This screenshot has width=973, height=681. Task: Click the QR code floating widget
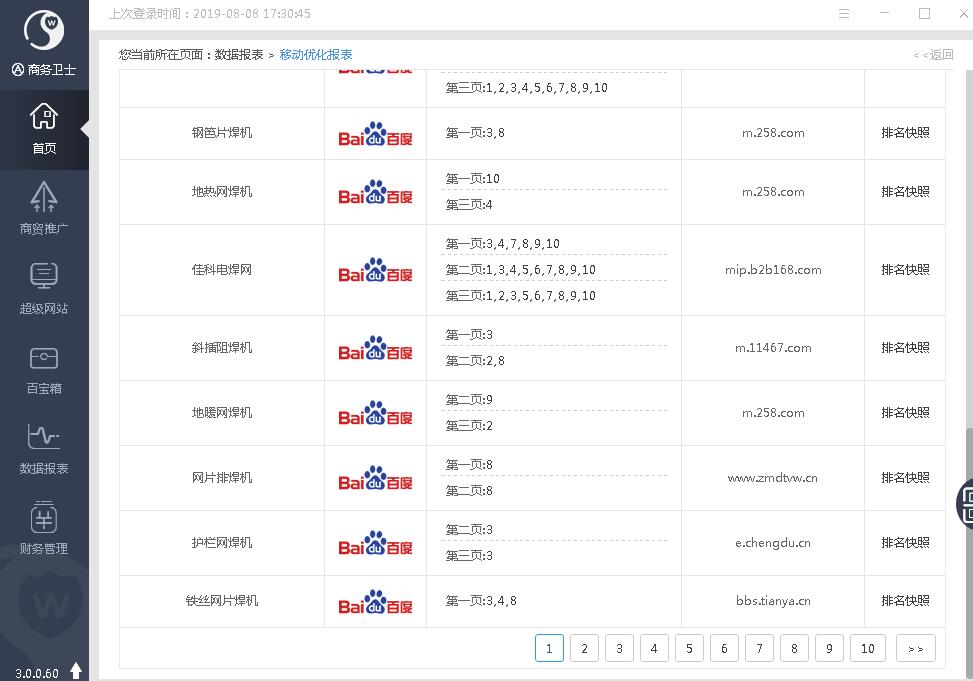point(966,502)
